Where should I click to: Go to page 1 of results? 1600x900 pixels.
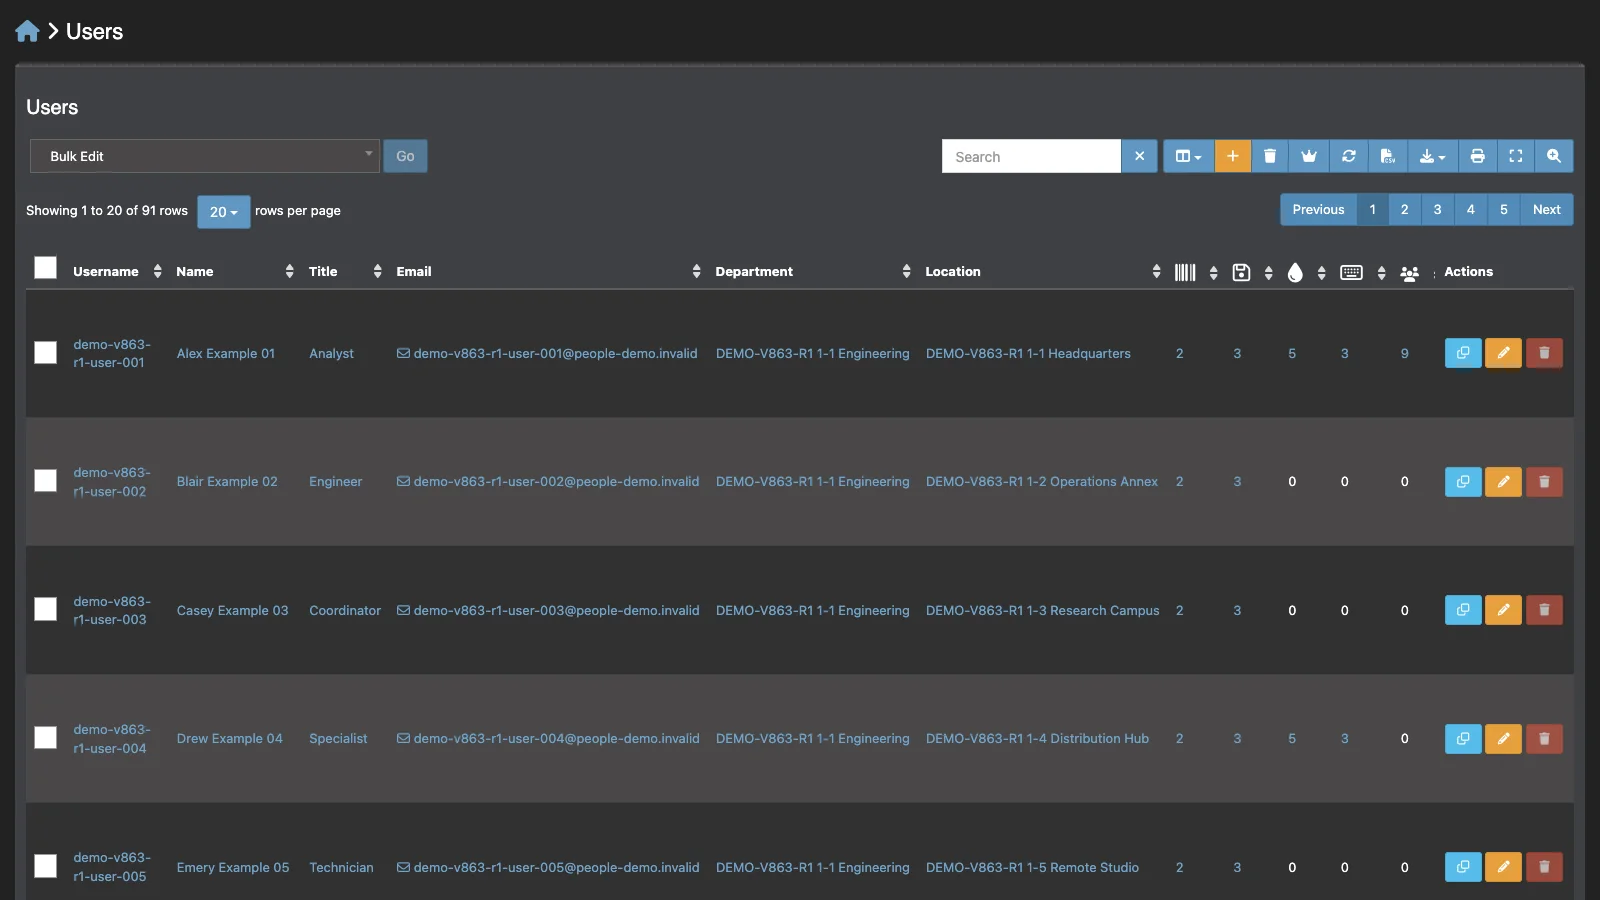(x=1372, y=210)
